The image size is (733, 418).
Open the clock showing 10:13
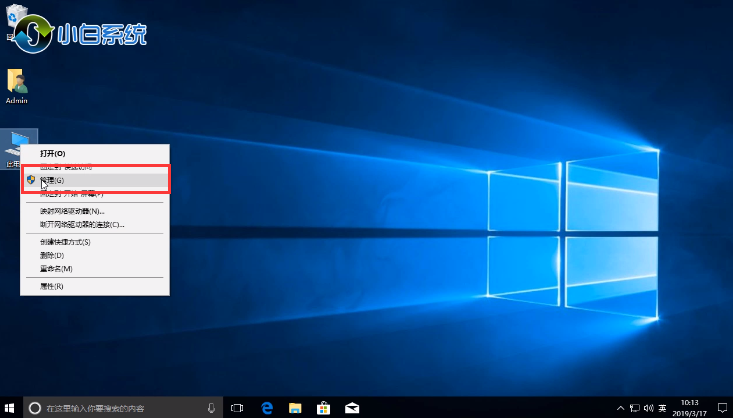(x=690, y=408)
